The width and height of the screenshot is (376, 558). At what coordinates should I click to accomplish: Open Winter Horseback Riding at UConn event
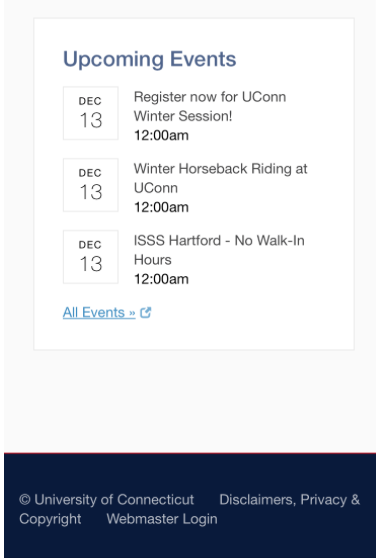tap(221, 178)
